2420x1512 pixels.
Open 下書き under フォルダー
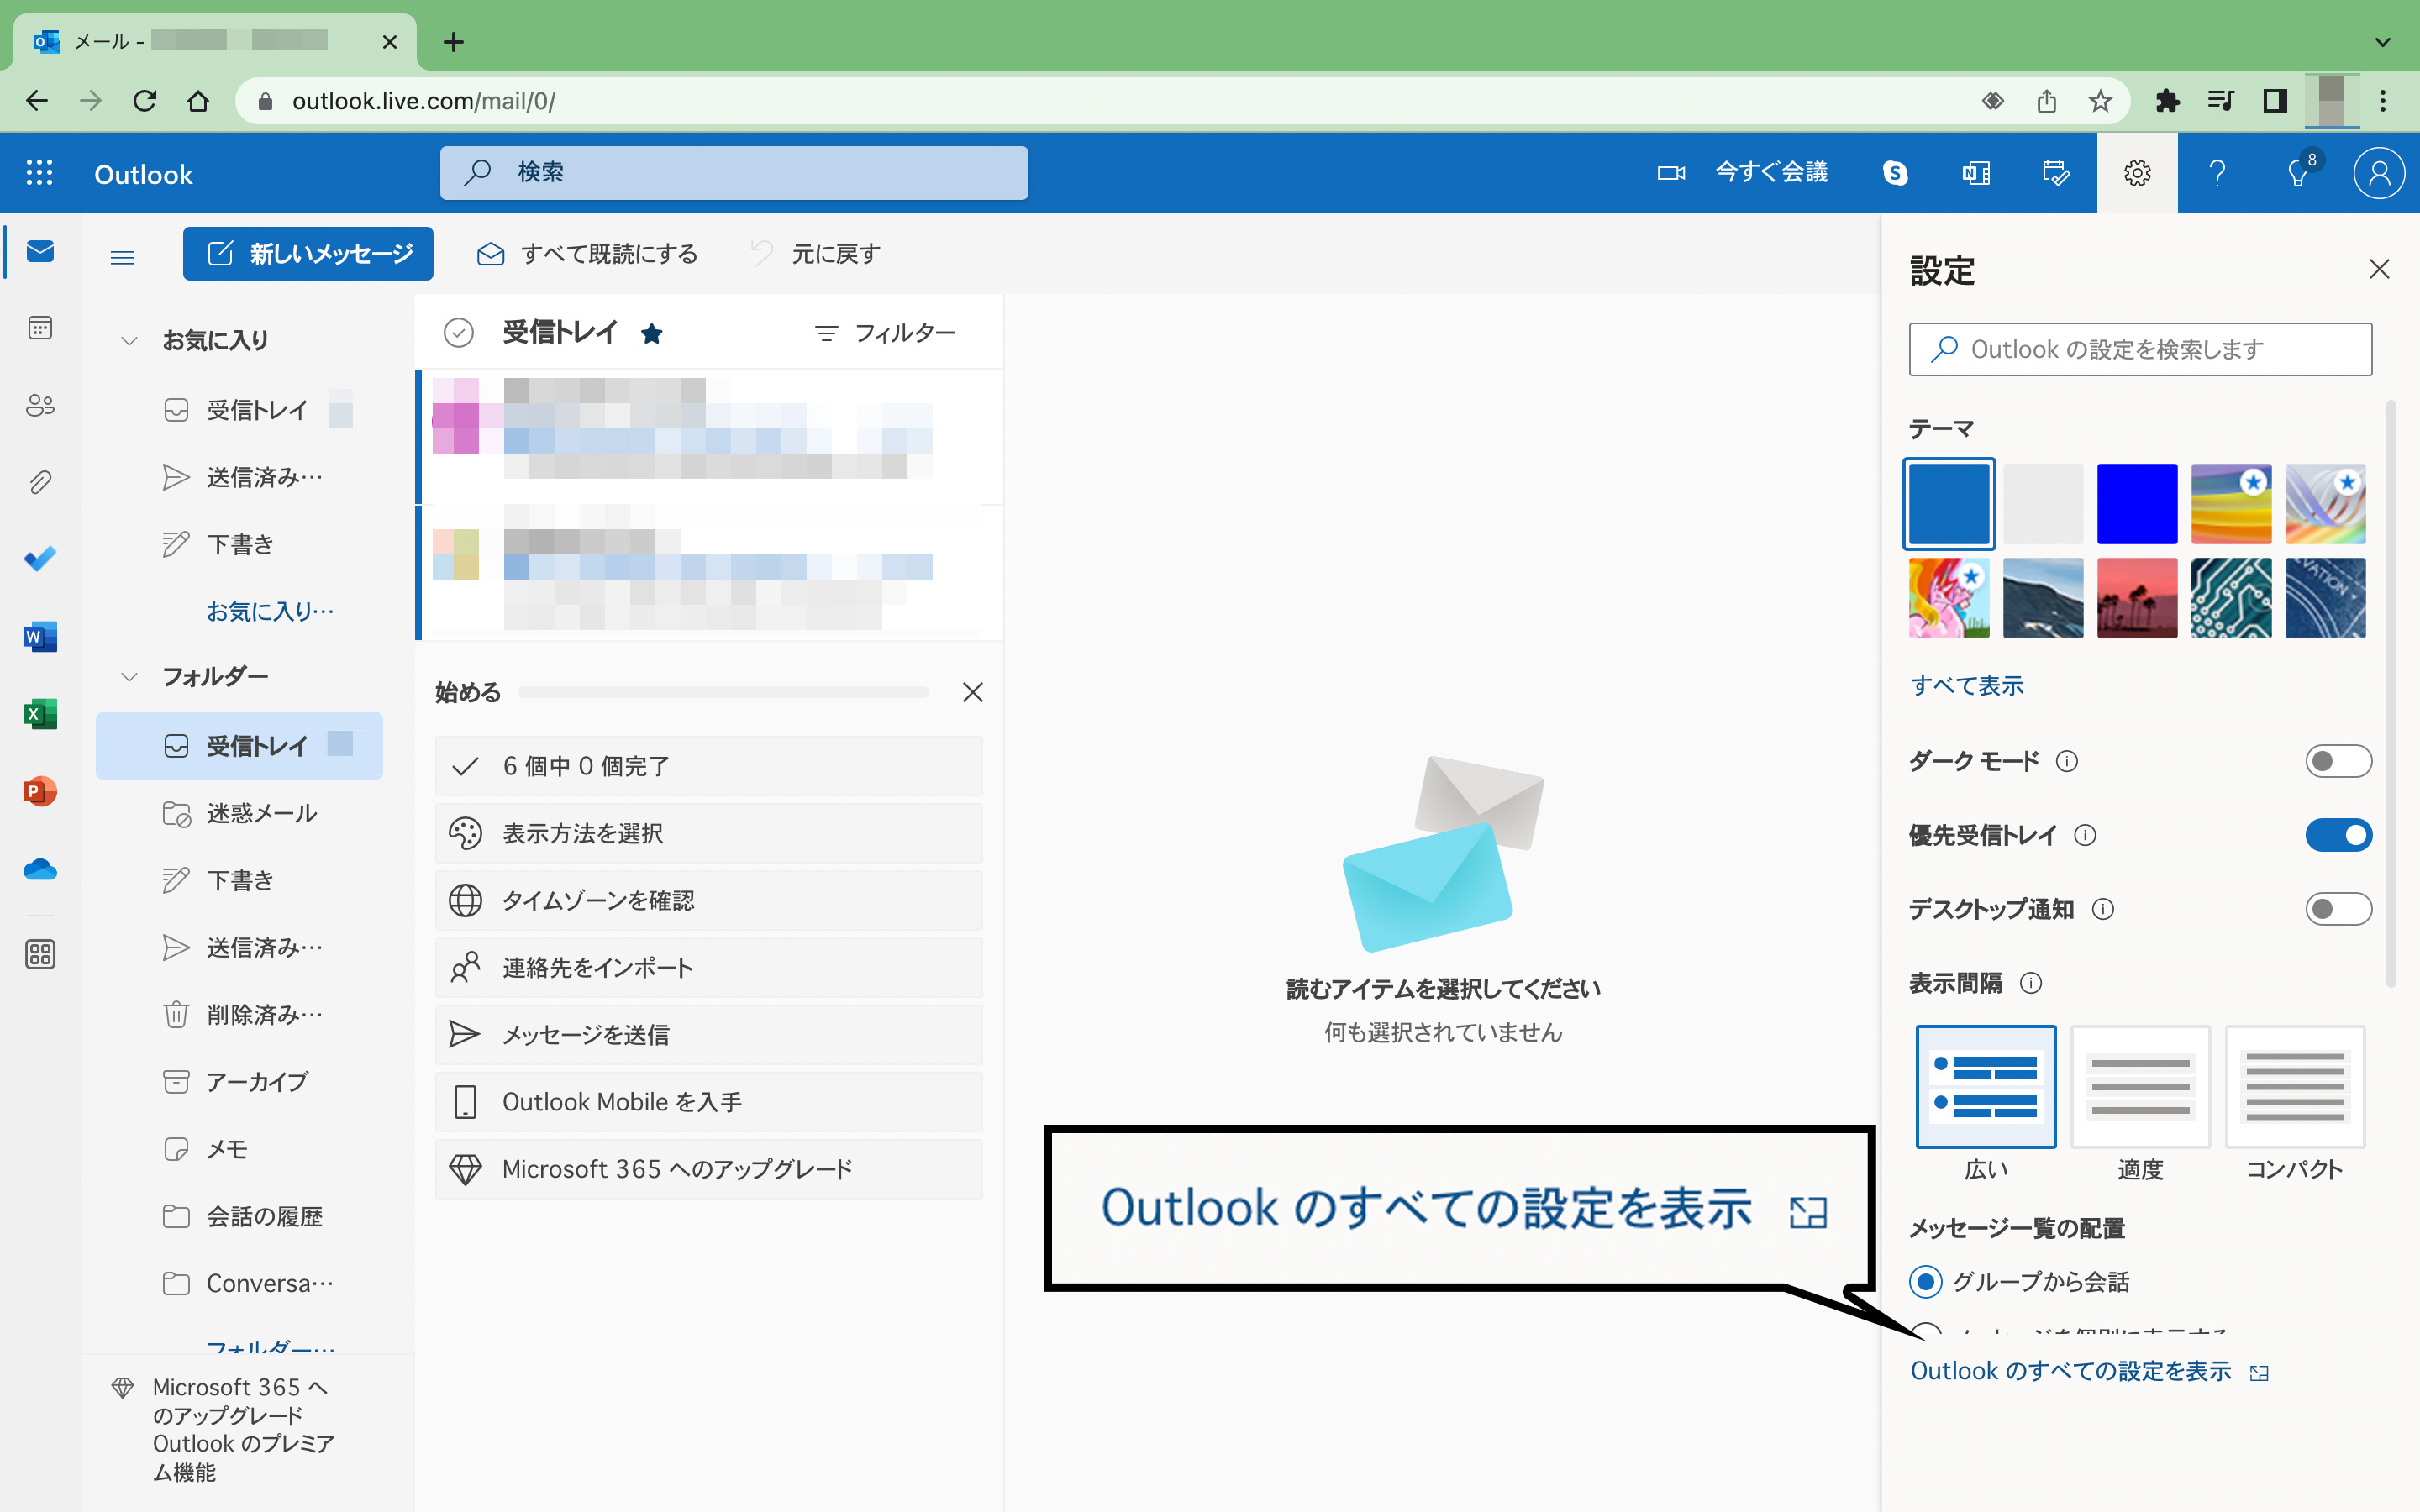240,880
